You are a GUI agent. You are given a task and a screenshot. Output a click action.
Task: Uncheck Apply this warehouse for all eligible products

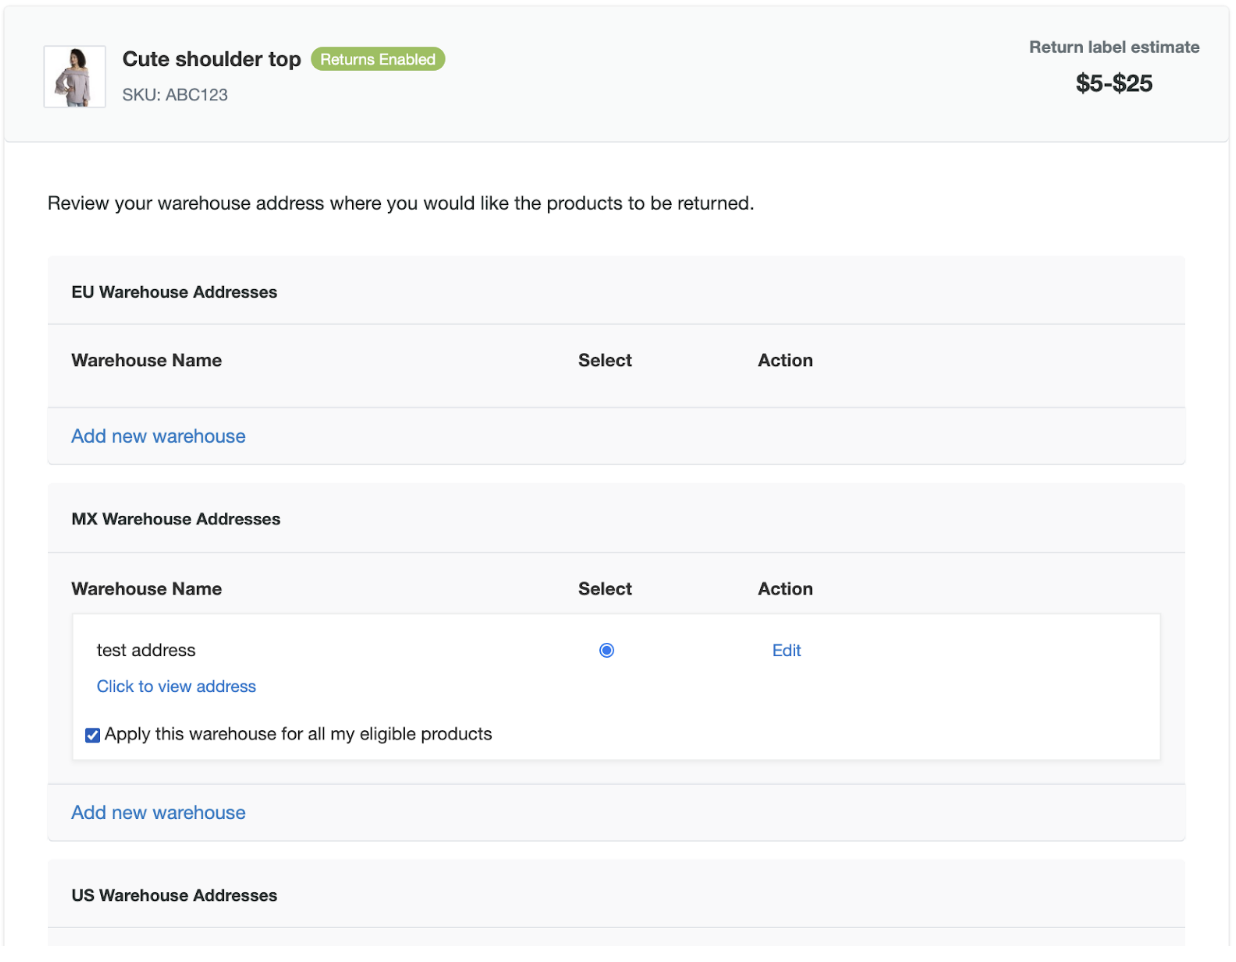click(x=93, y=736)
